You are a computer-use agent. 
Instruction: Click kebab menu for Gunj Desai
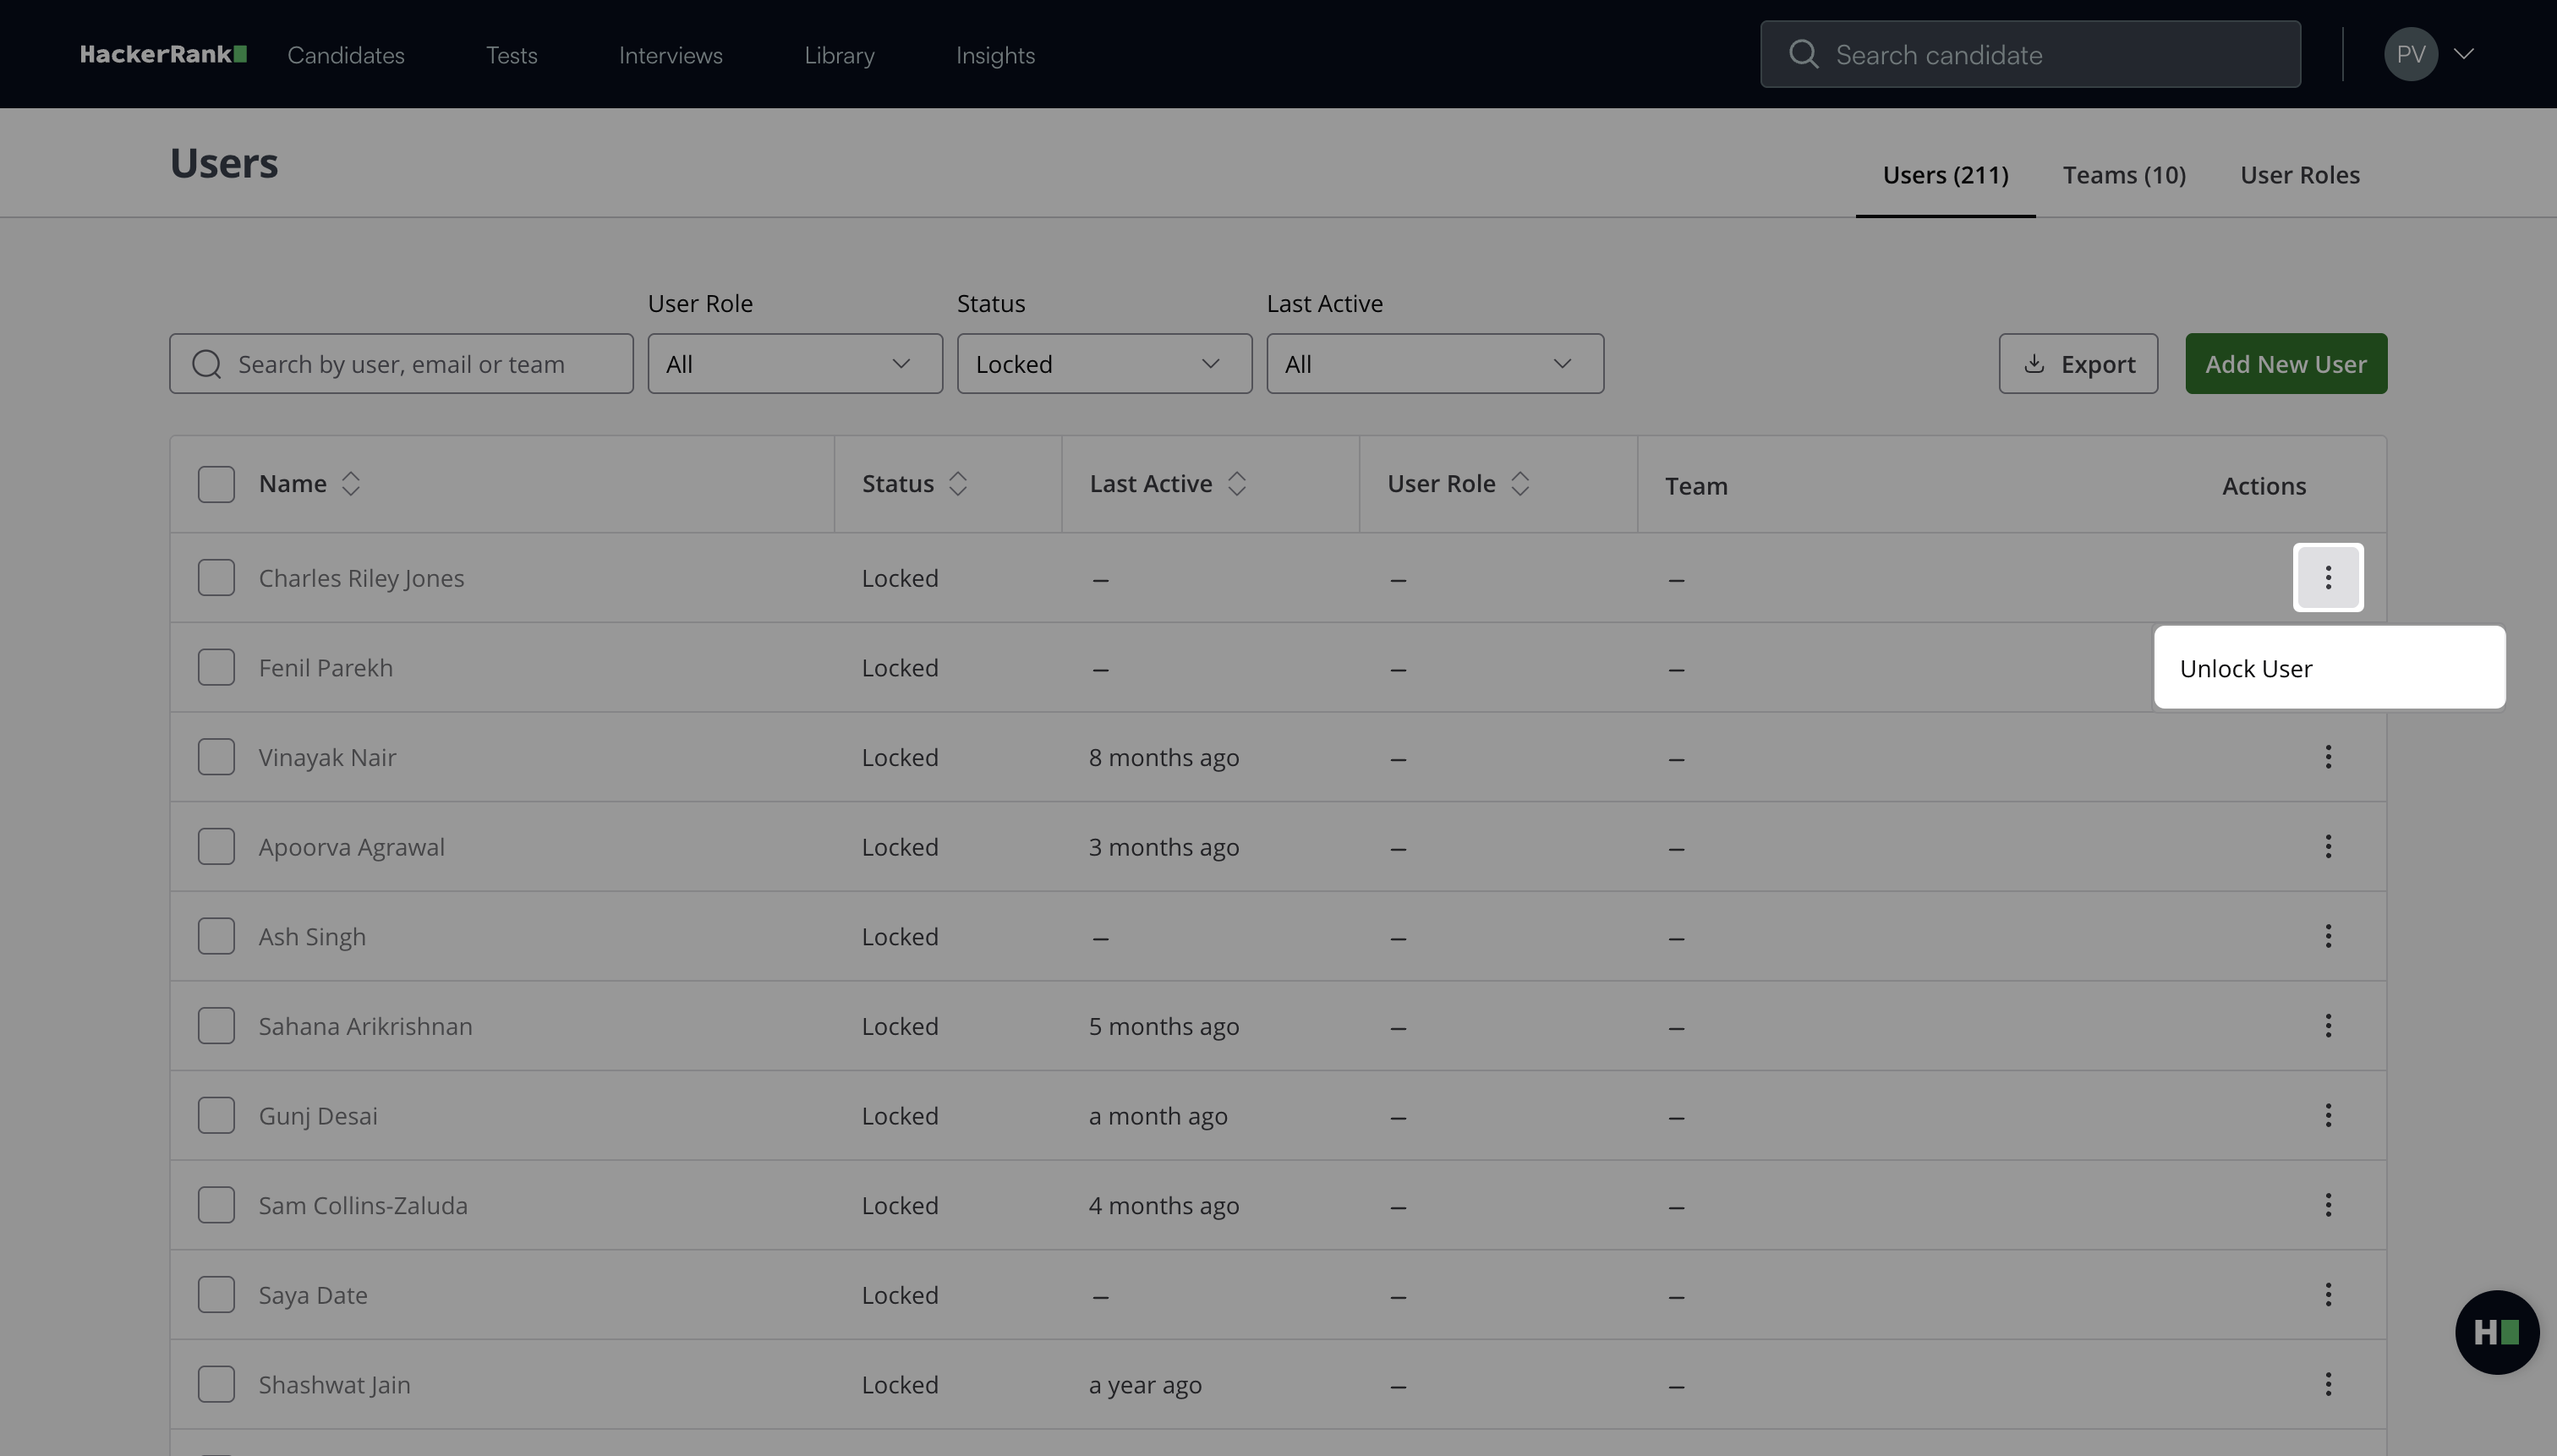coord(2327,1115)
